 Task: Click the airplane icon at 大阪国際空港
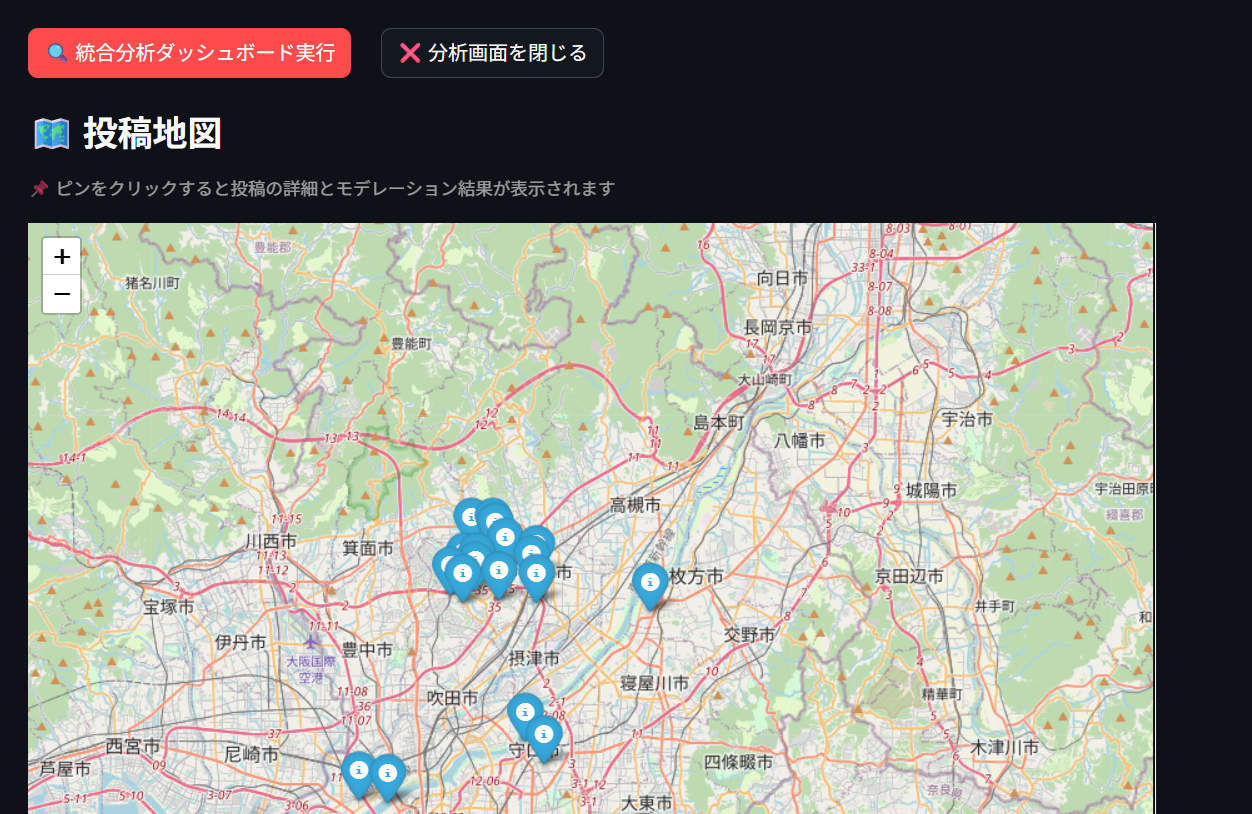coord(312,641)
